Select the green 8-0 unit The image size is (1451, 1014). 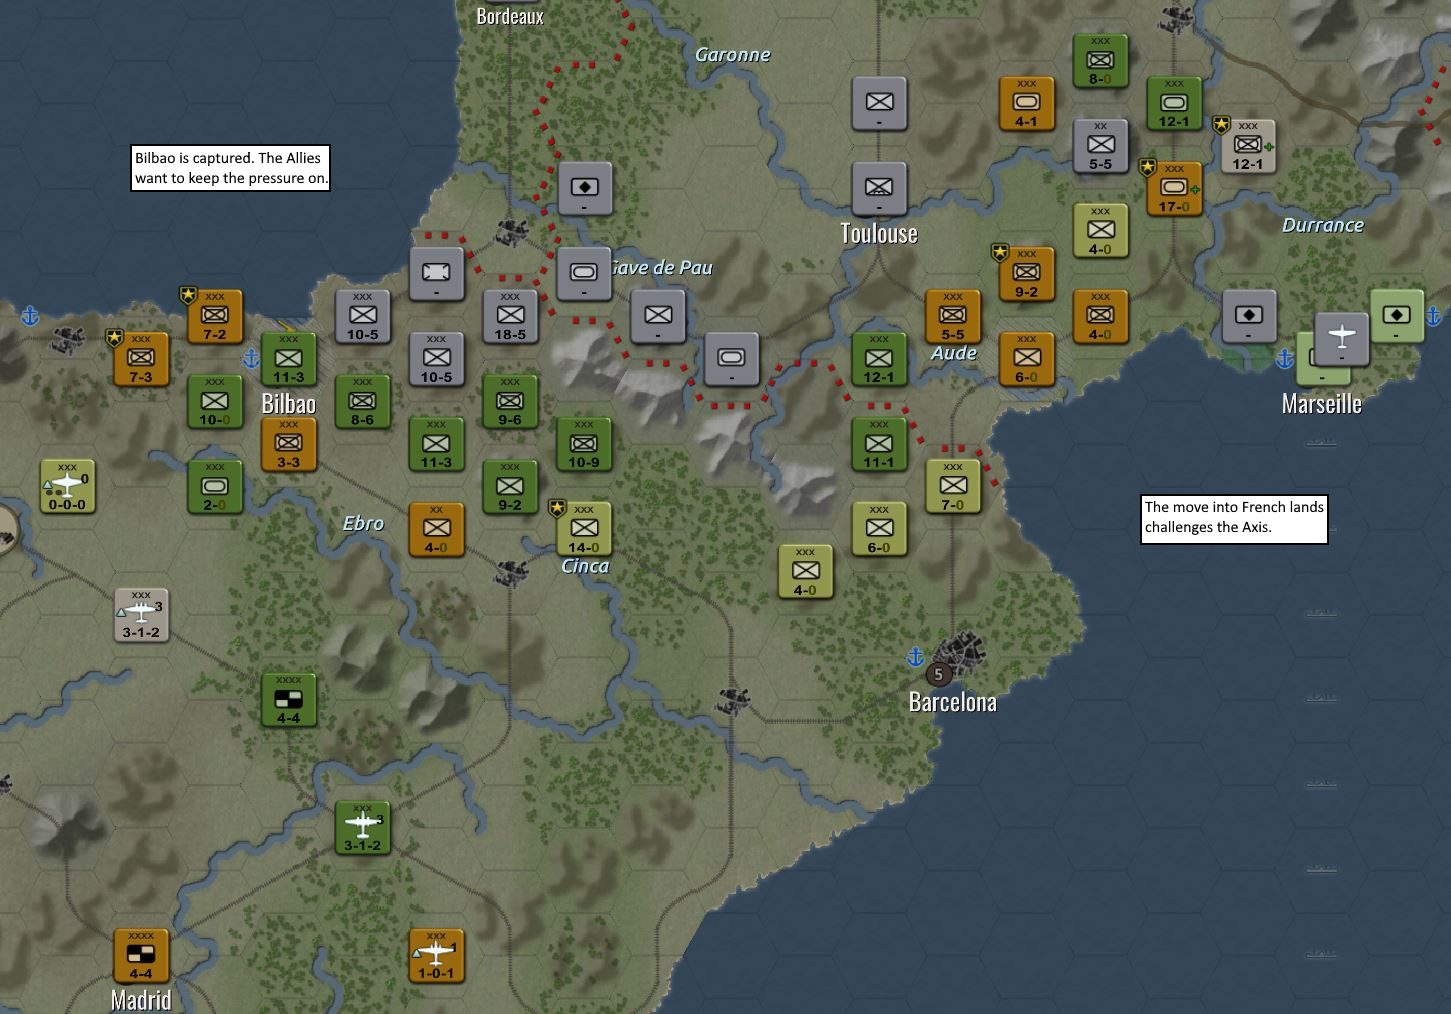1101,61
